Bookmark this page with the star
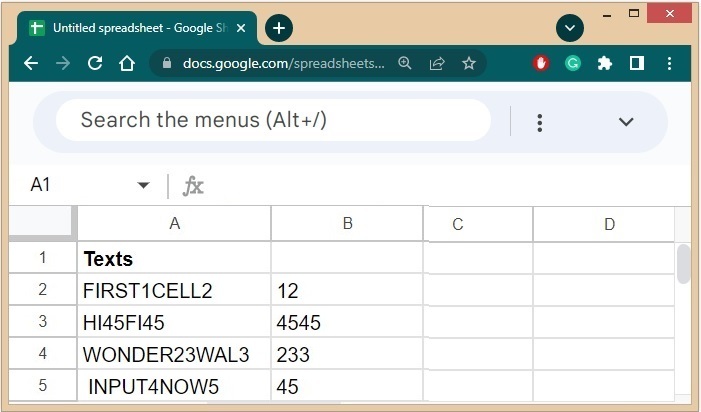This screenshot has height=412, width=701. tap(468, 63)
